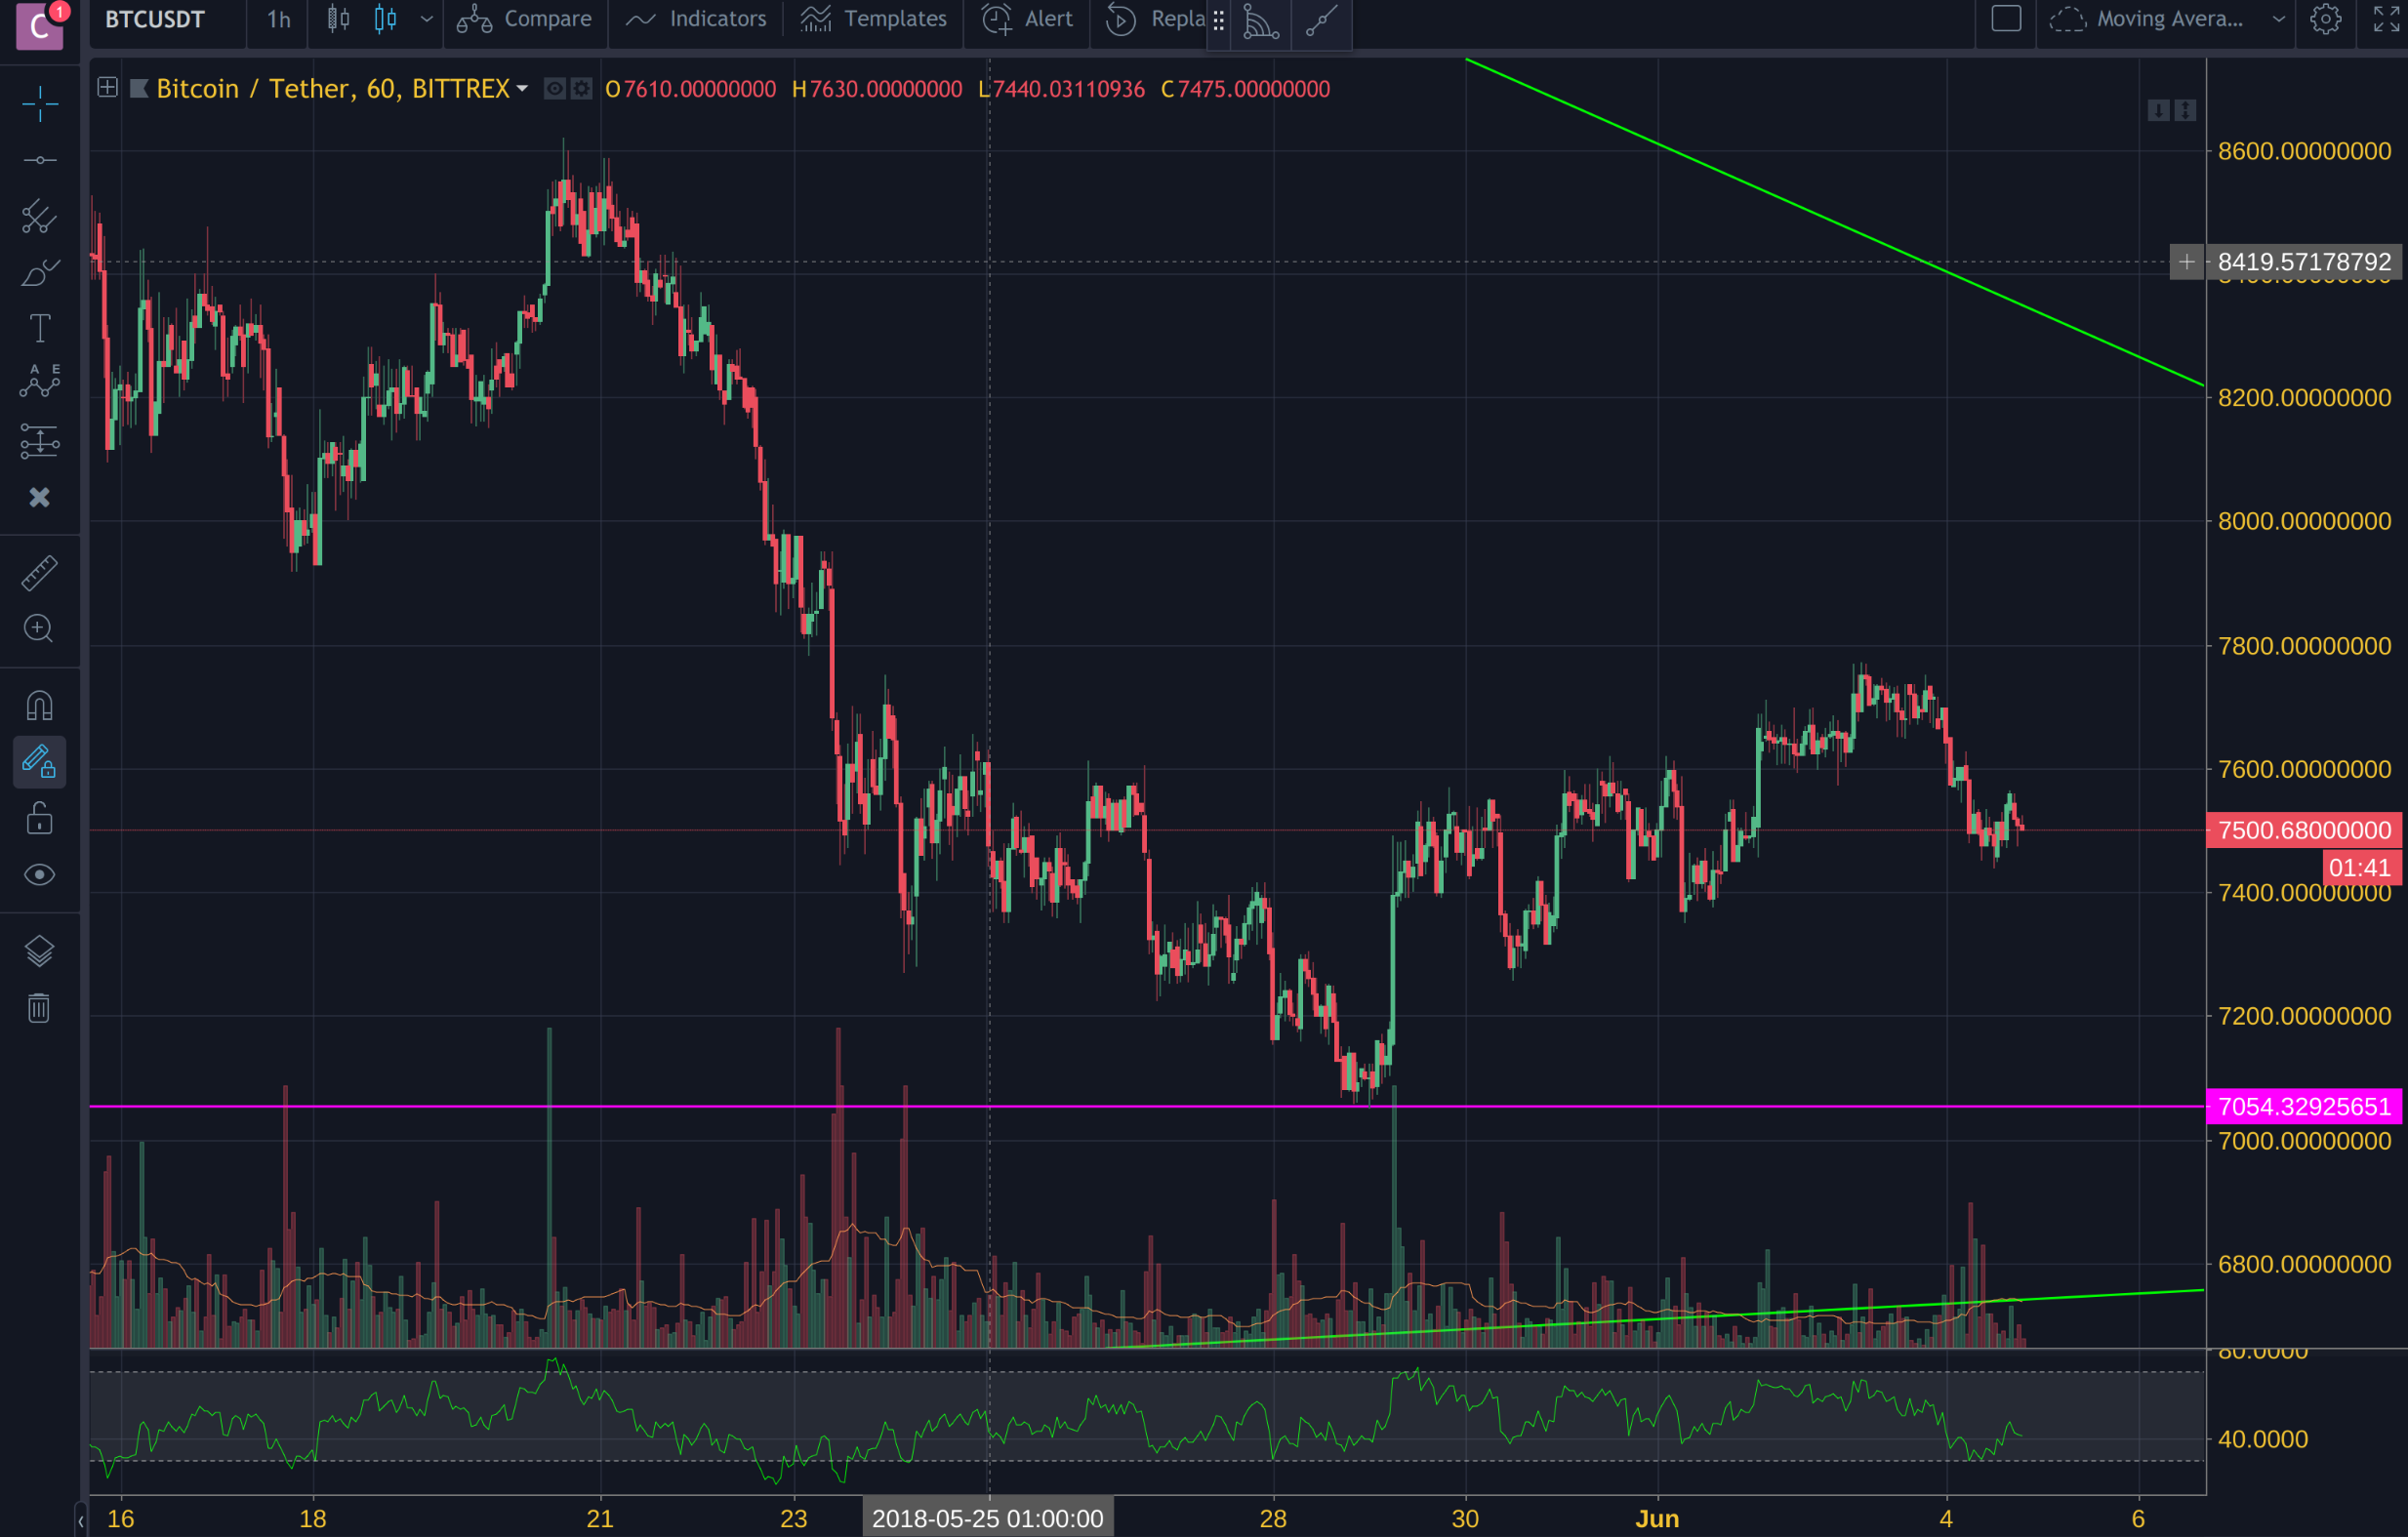This screenshot has width=2408, height=1537.
Task: Choose the text annotation tool
Action: click(39, 328)
